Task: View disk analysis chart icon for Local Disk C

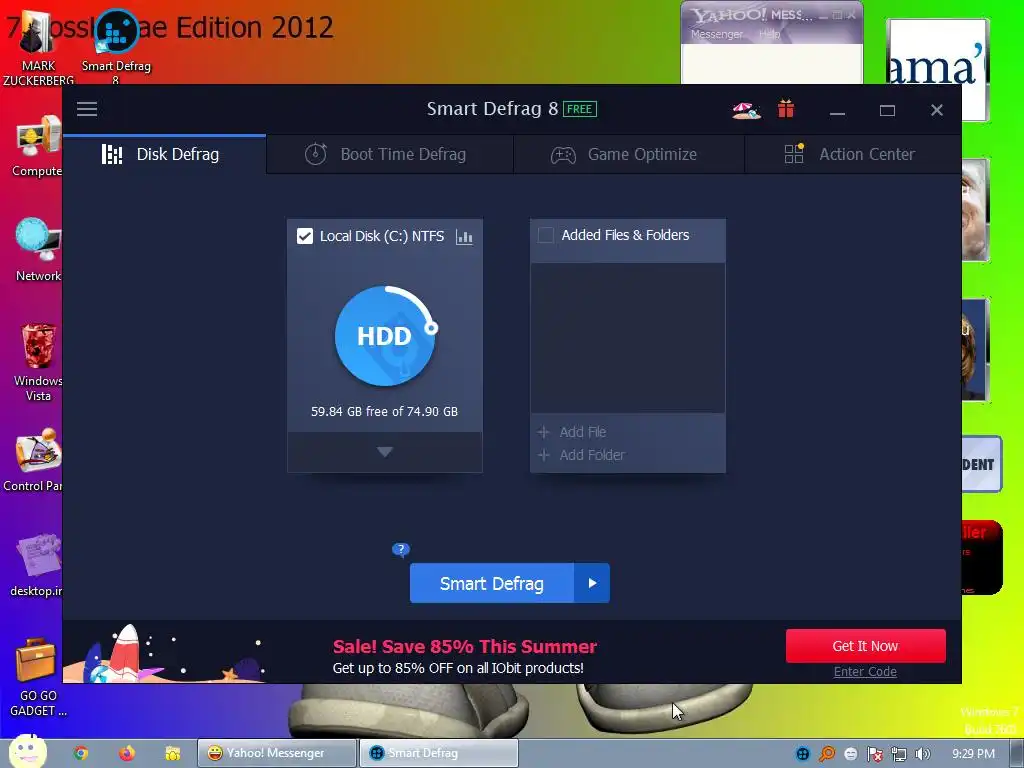Action: (x=464, y=236)
